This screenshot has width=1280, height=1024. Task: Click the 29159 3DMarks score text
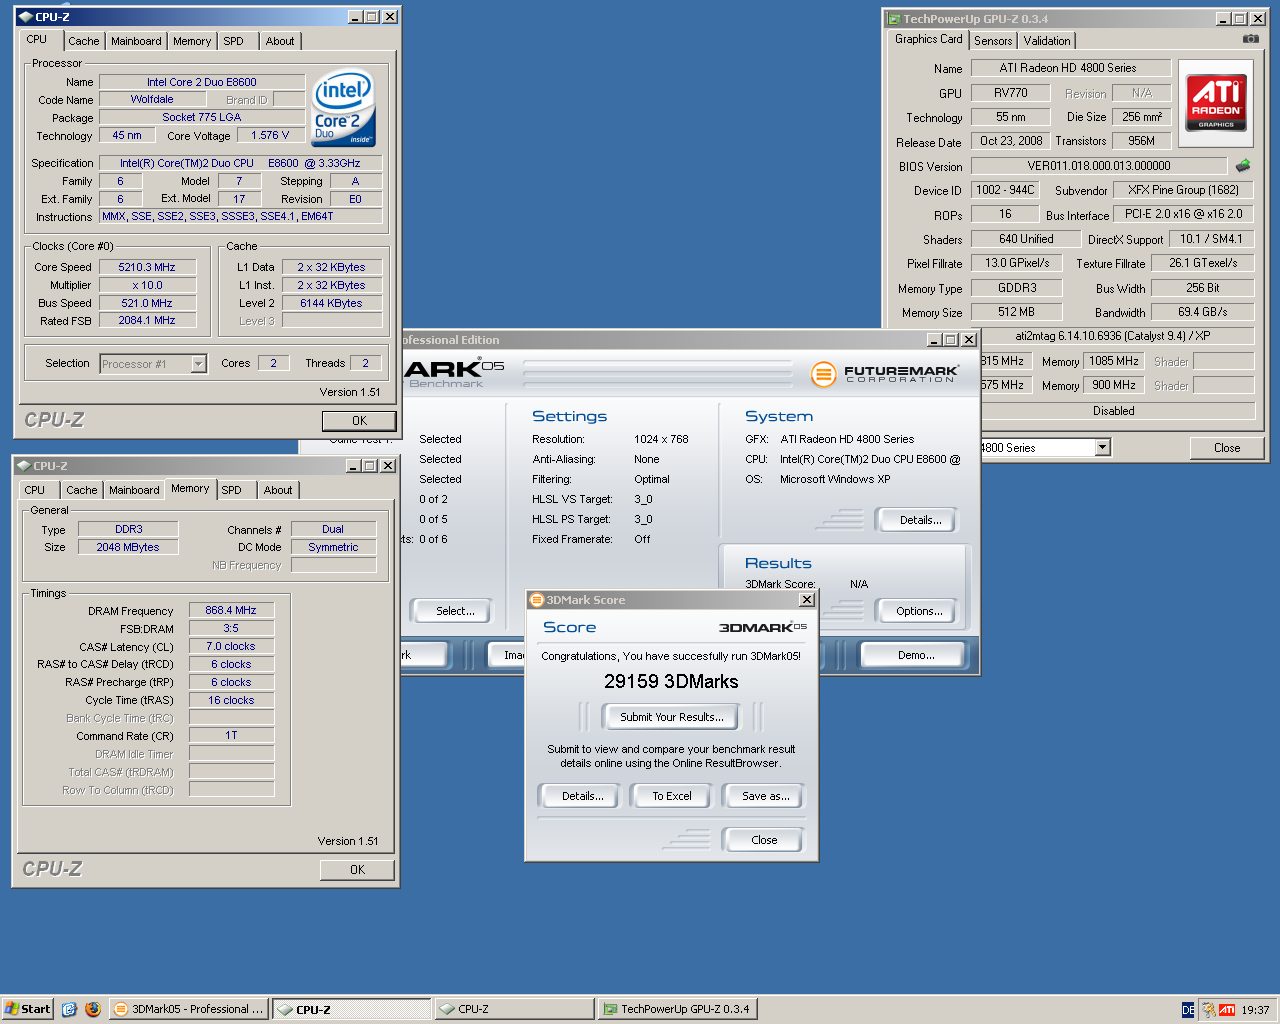(x=671, y=681)
